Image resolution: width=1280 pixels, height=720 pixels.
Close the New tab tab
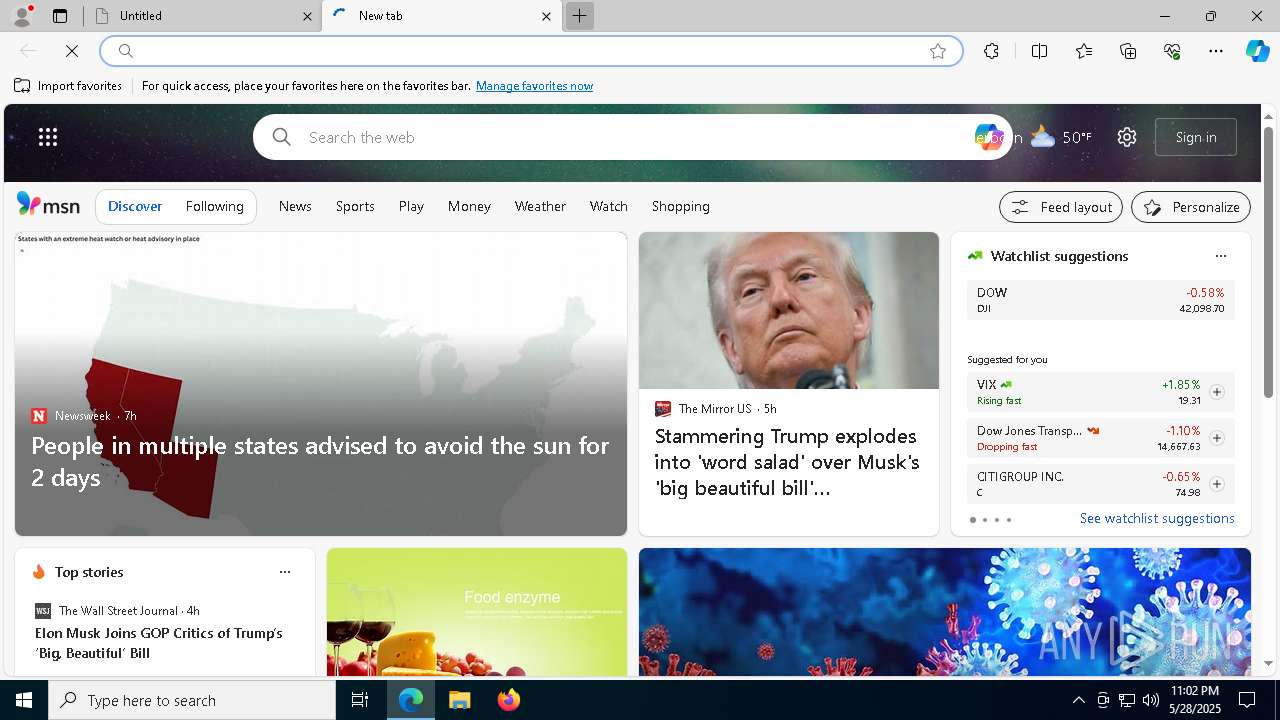click(546, 16)
